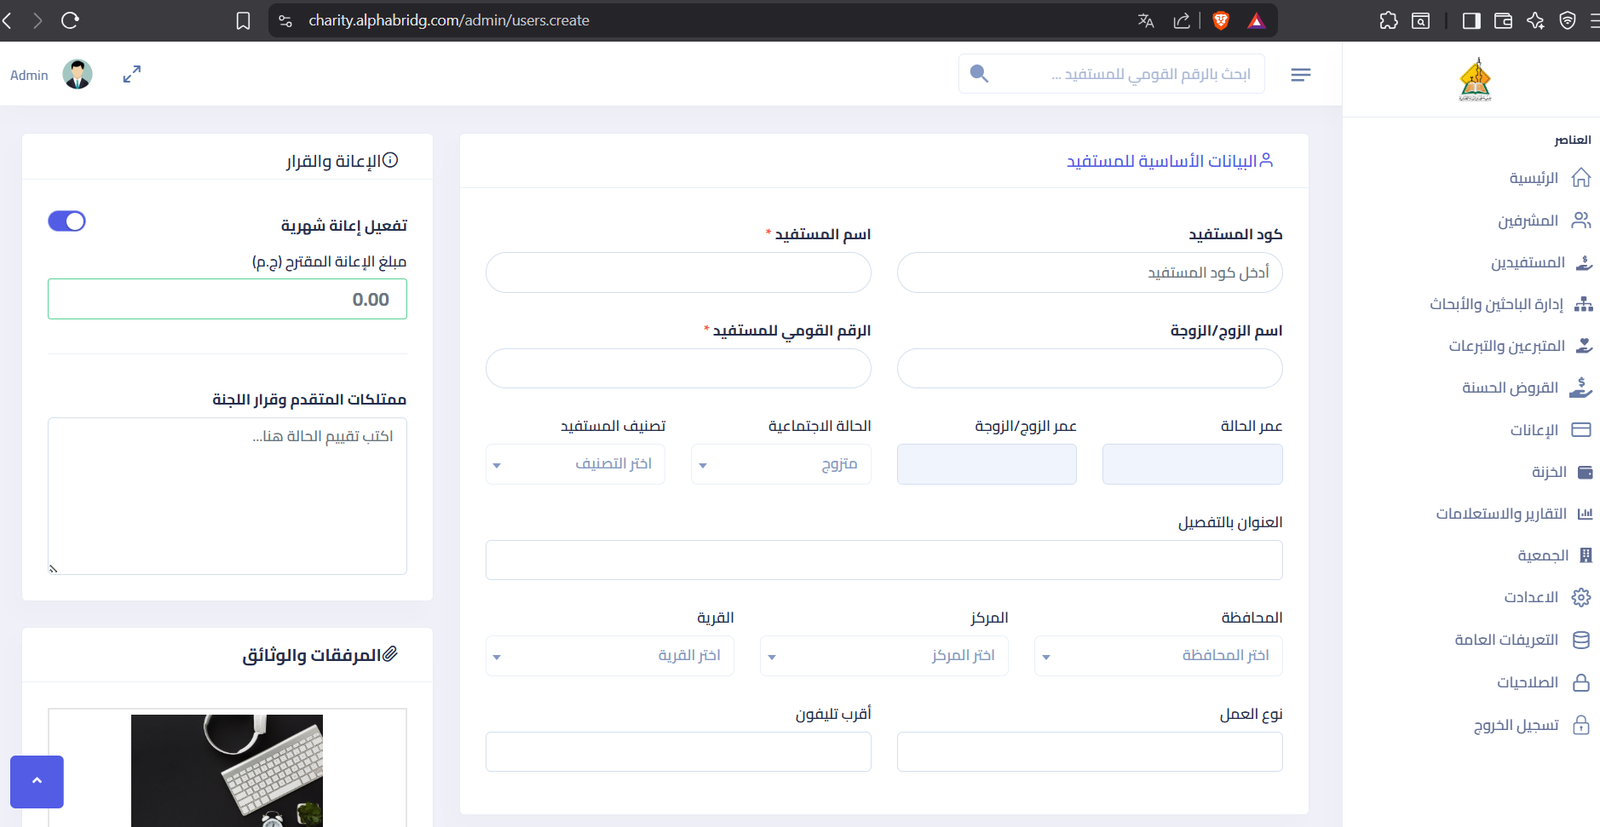Click the home icon beside الرئيسية
Image resolution: width=1600 pixels, height=827 pixels.
1581,178
